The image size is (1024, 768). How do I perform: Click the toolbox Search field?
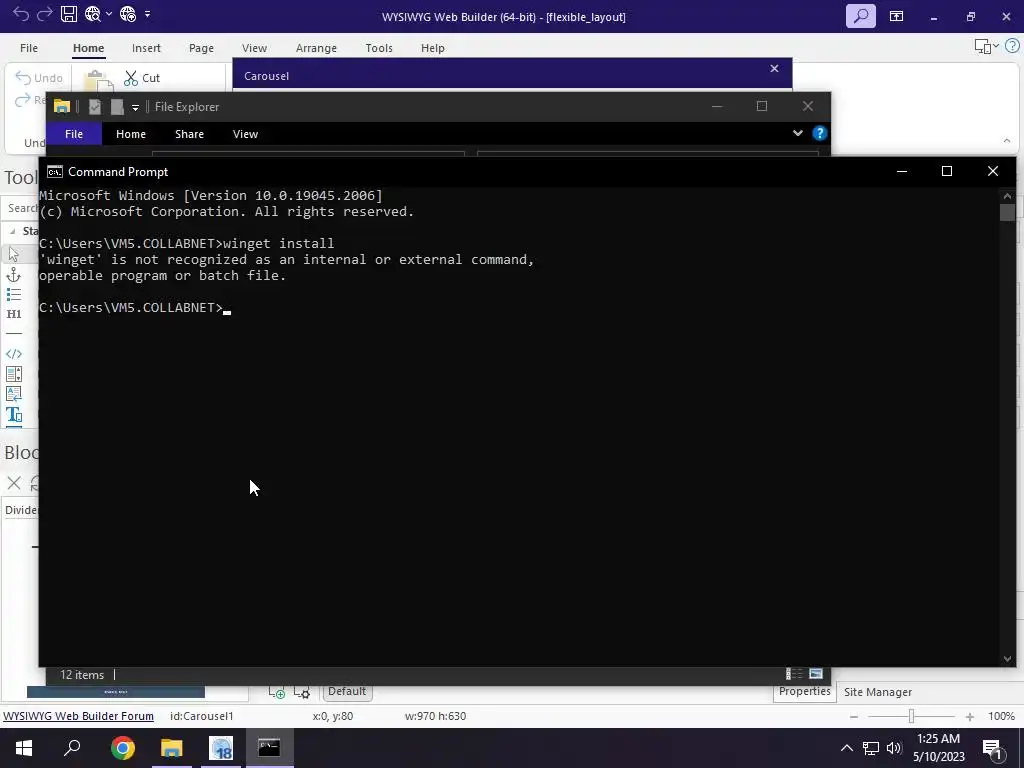point(20,208)
